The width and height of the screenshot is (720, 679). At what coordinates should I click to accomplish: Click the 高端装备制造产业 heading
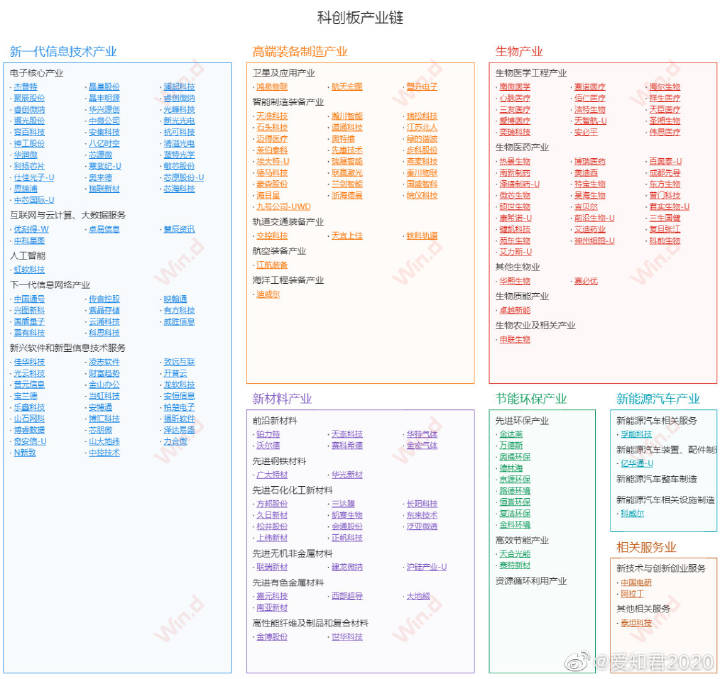point(300,51)
